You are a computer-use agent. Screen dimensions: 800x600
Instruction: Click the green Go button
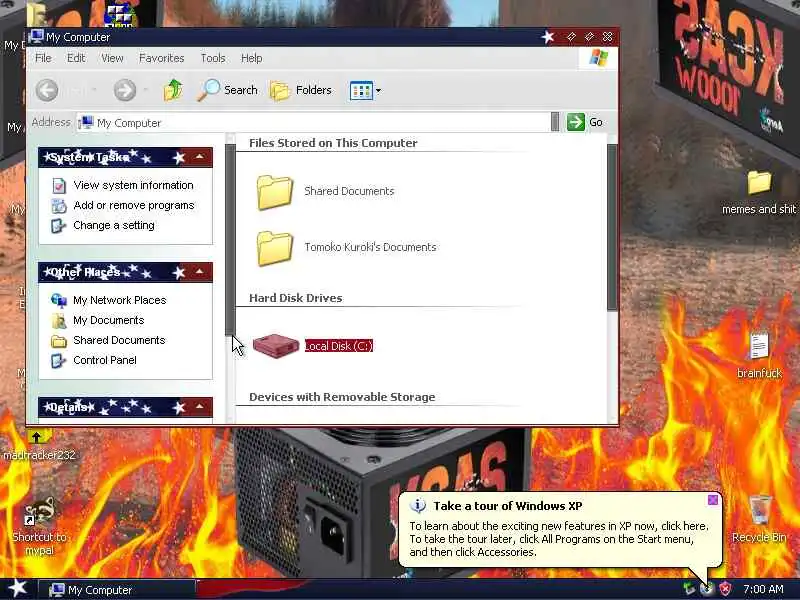585,122
